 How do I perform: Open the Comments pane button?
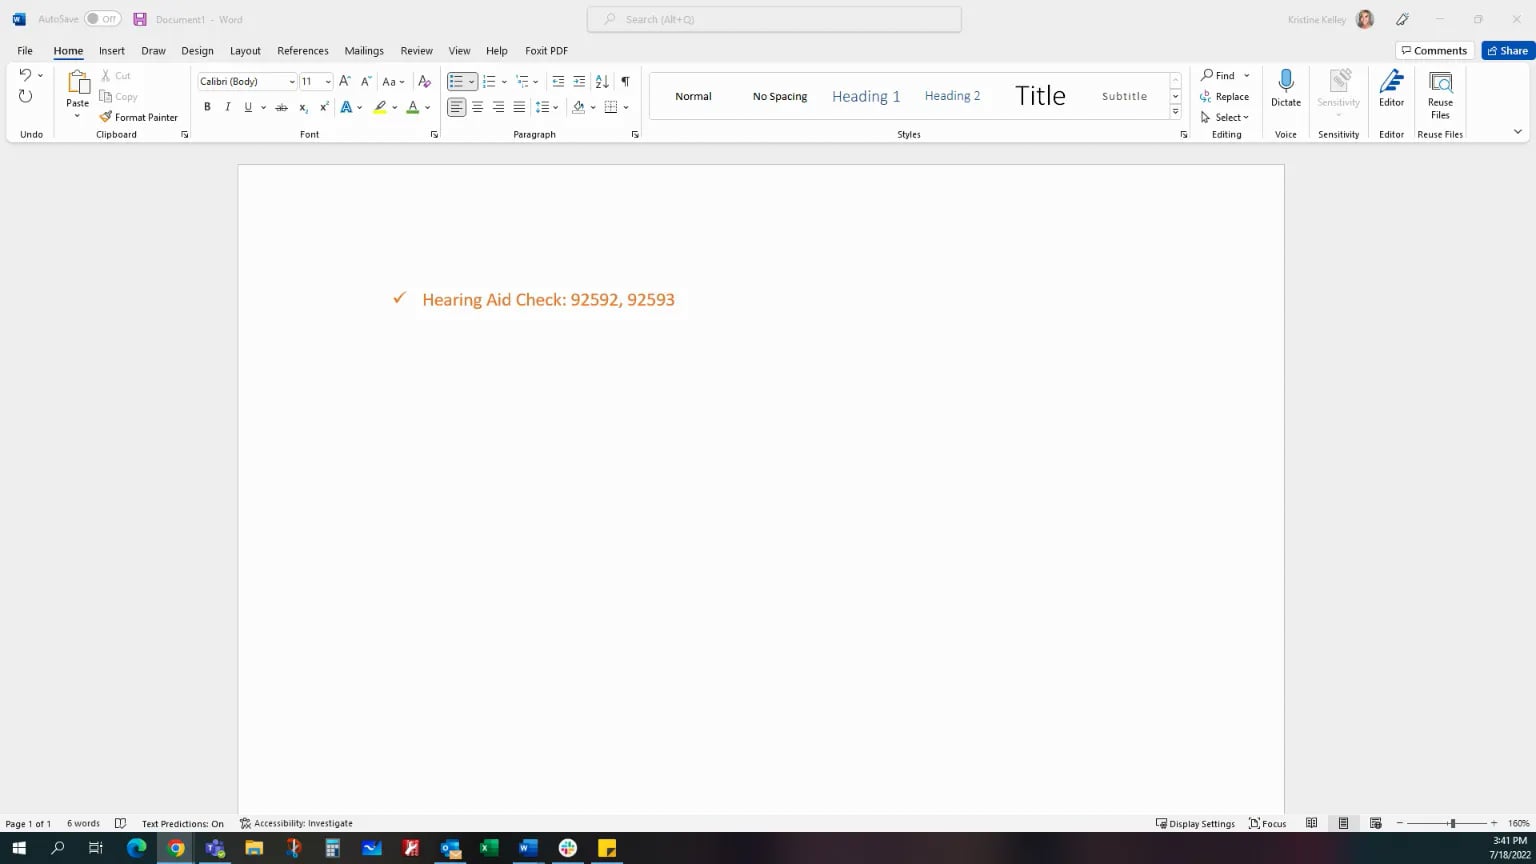click(x=1434, y=50)
